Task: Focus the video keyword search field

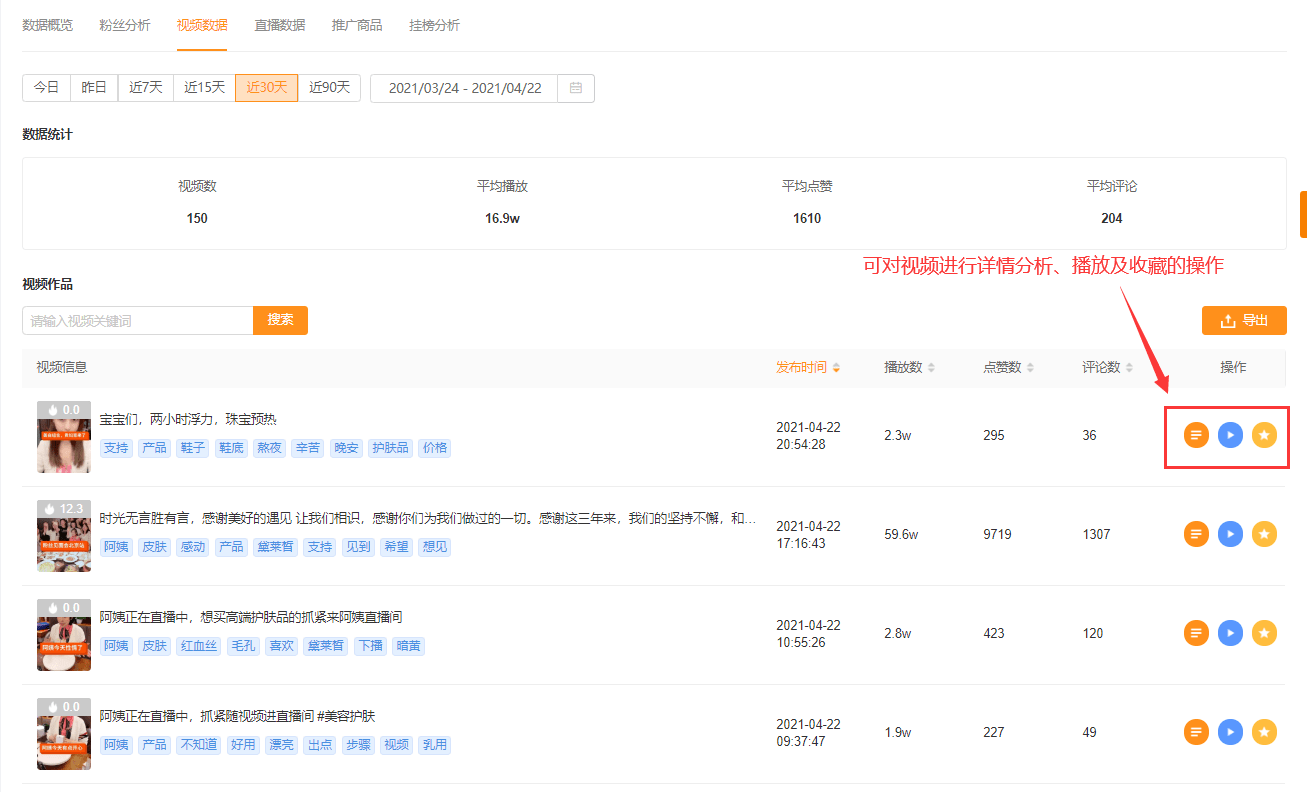Action: tap(138, 320)
